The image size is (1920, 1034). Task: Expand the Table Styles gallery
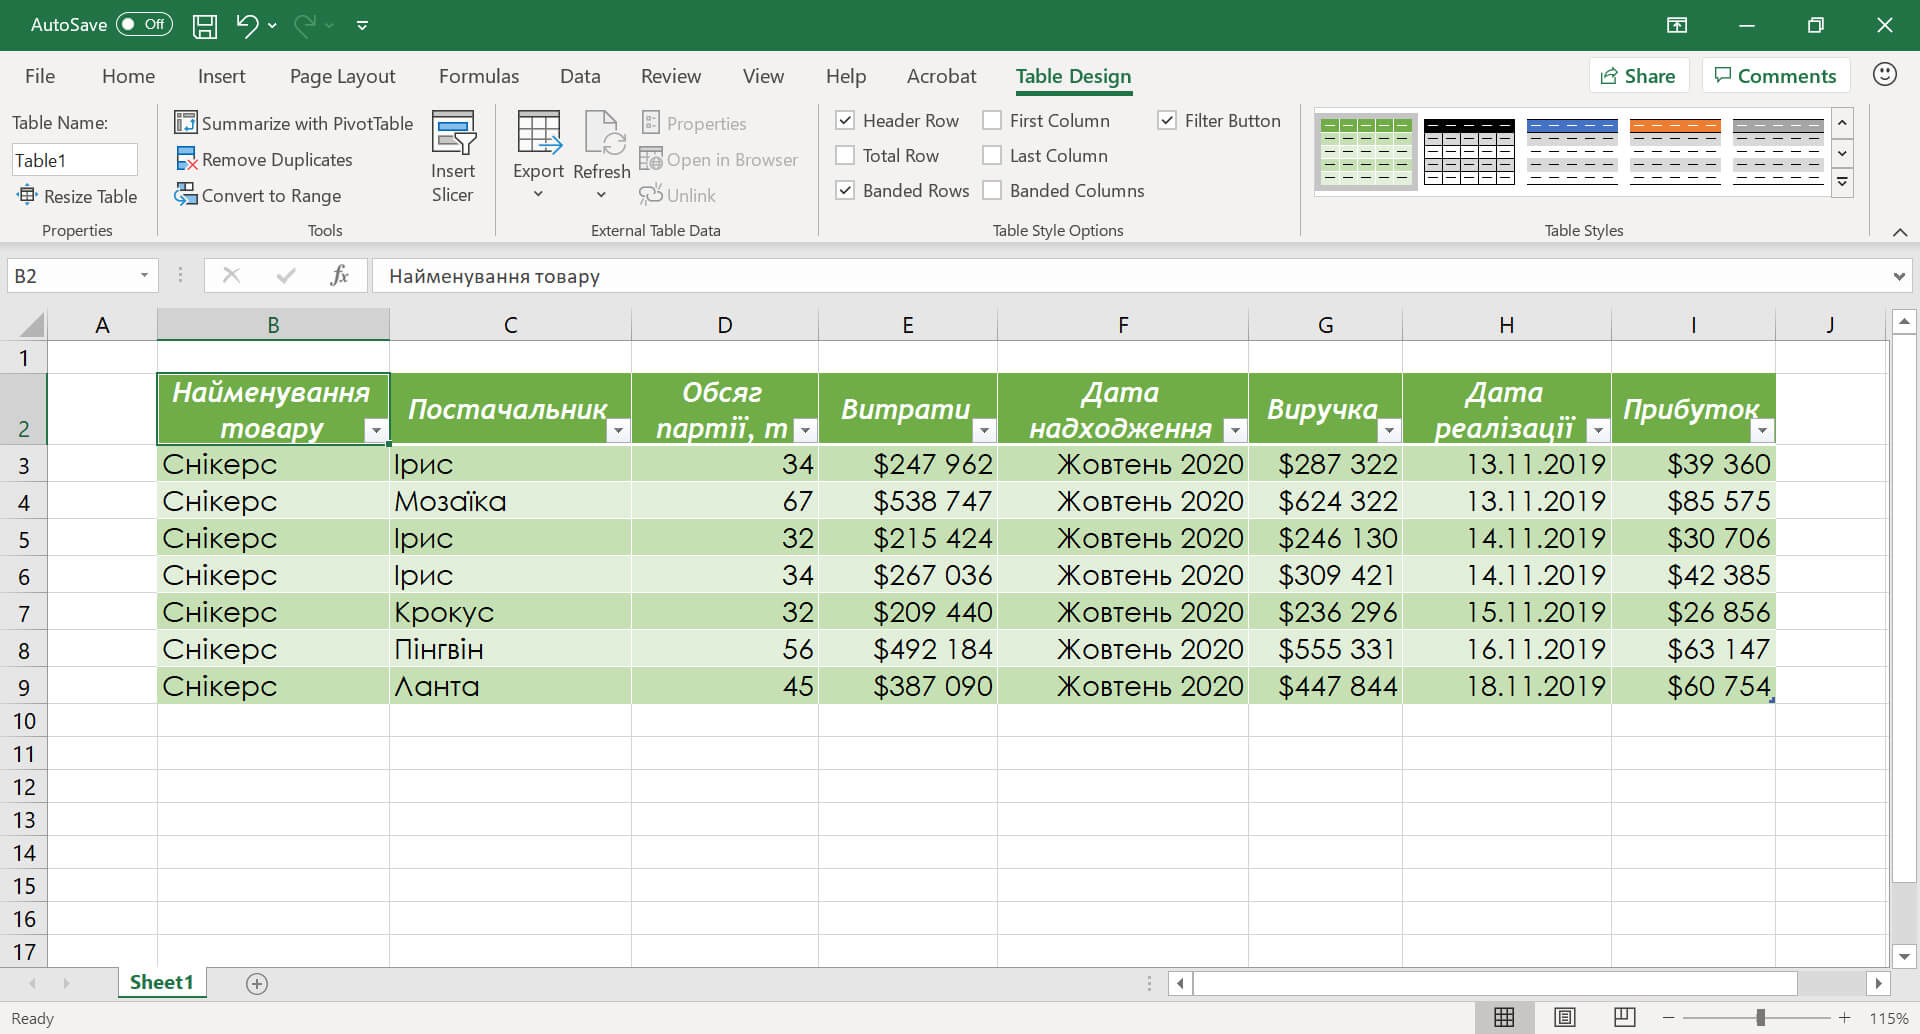click(x=1843, y=182)
